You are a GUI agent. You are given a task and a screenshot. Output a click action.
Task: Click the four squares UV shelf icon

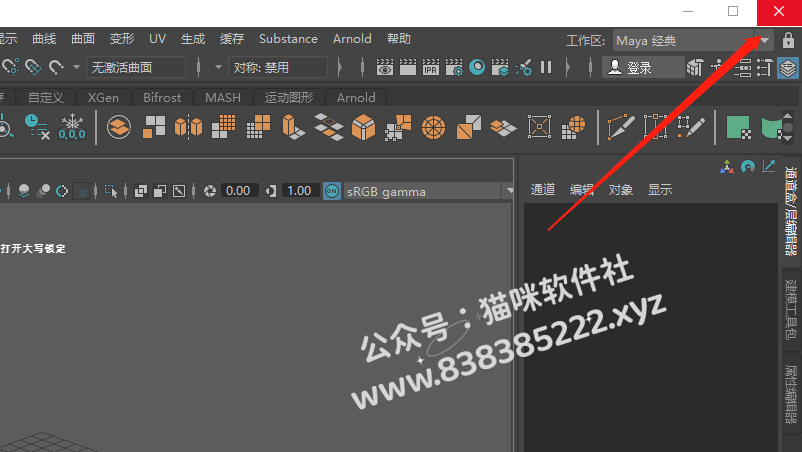coord(154,127)
